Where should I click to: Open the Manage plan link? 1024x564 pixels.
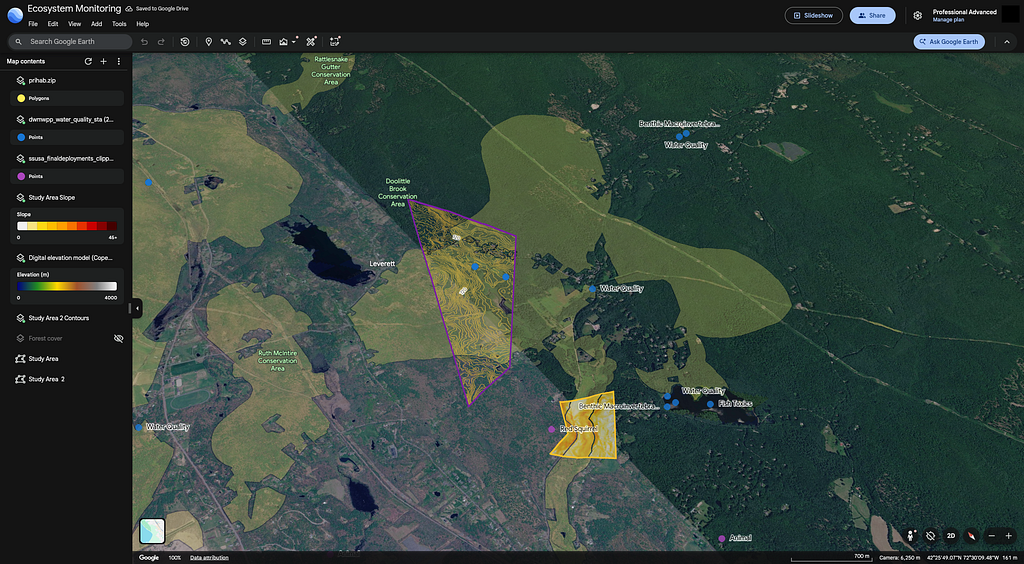tap(948, 20)
